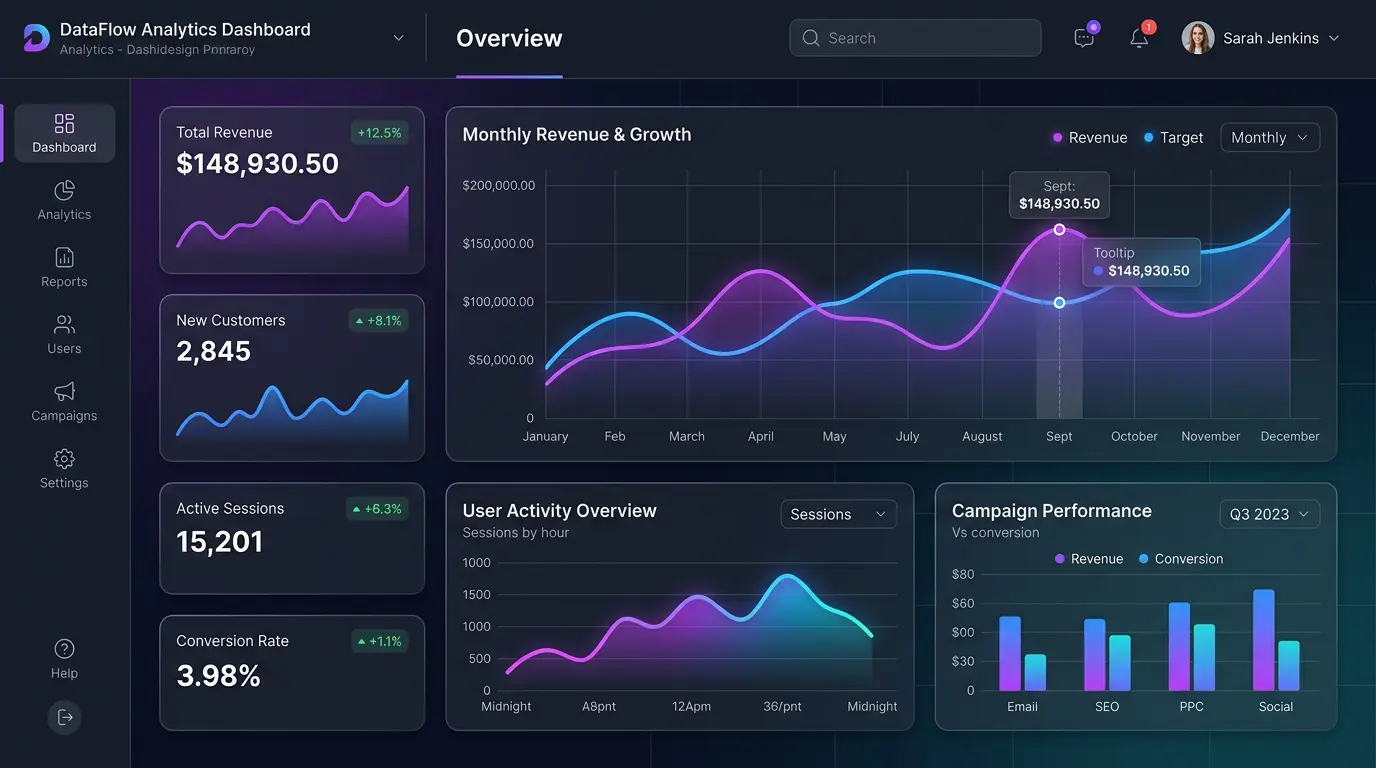
Task: Open the Q3 2023 quarter dropdown
Action: click(1270, 514)
